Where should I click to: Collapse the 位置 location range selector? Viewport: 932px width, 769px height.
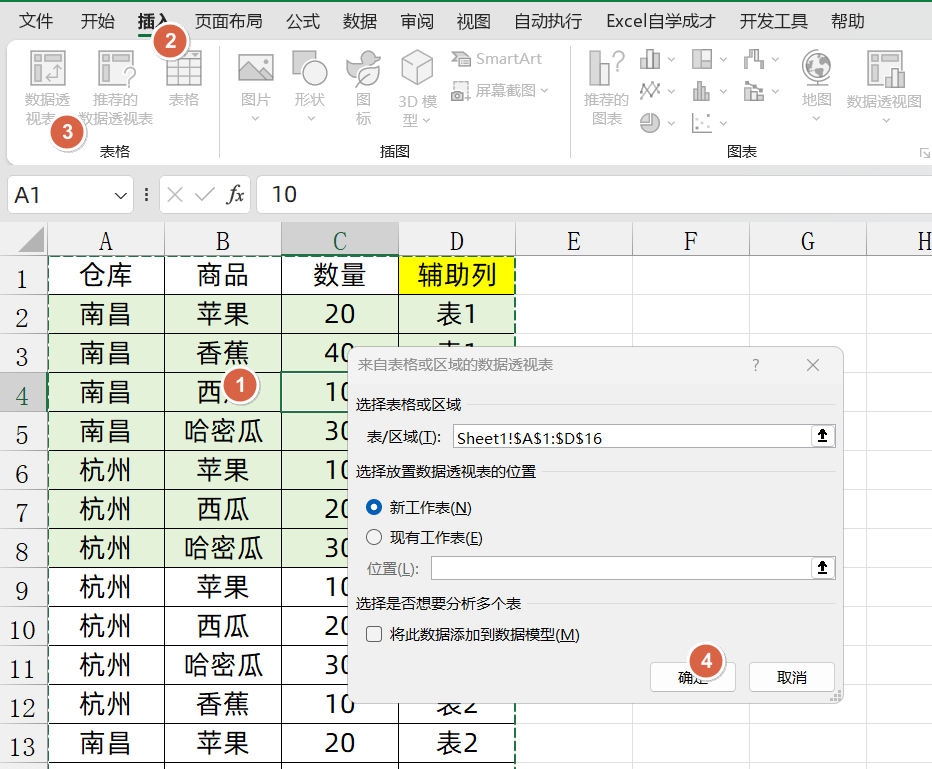[823, 568]
